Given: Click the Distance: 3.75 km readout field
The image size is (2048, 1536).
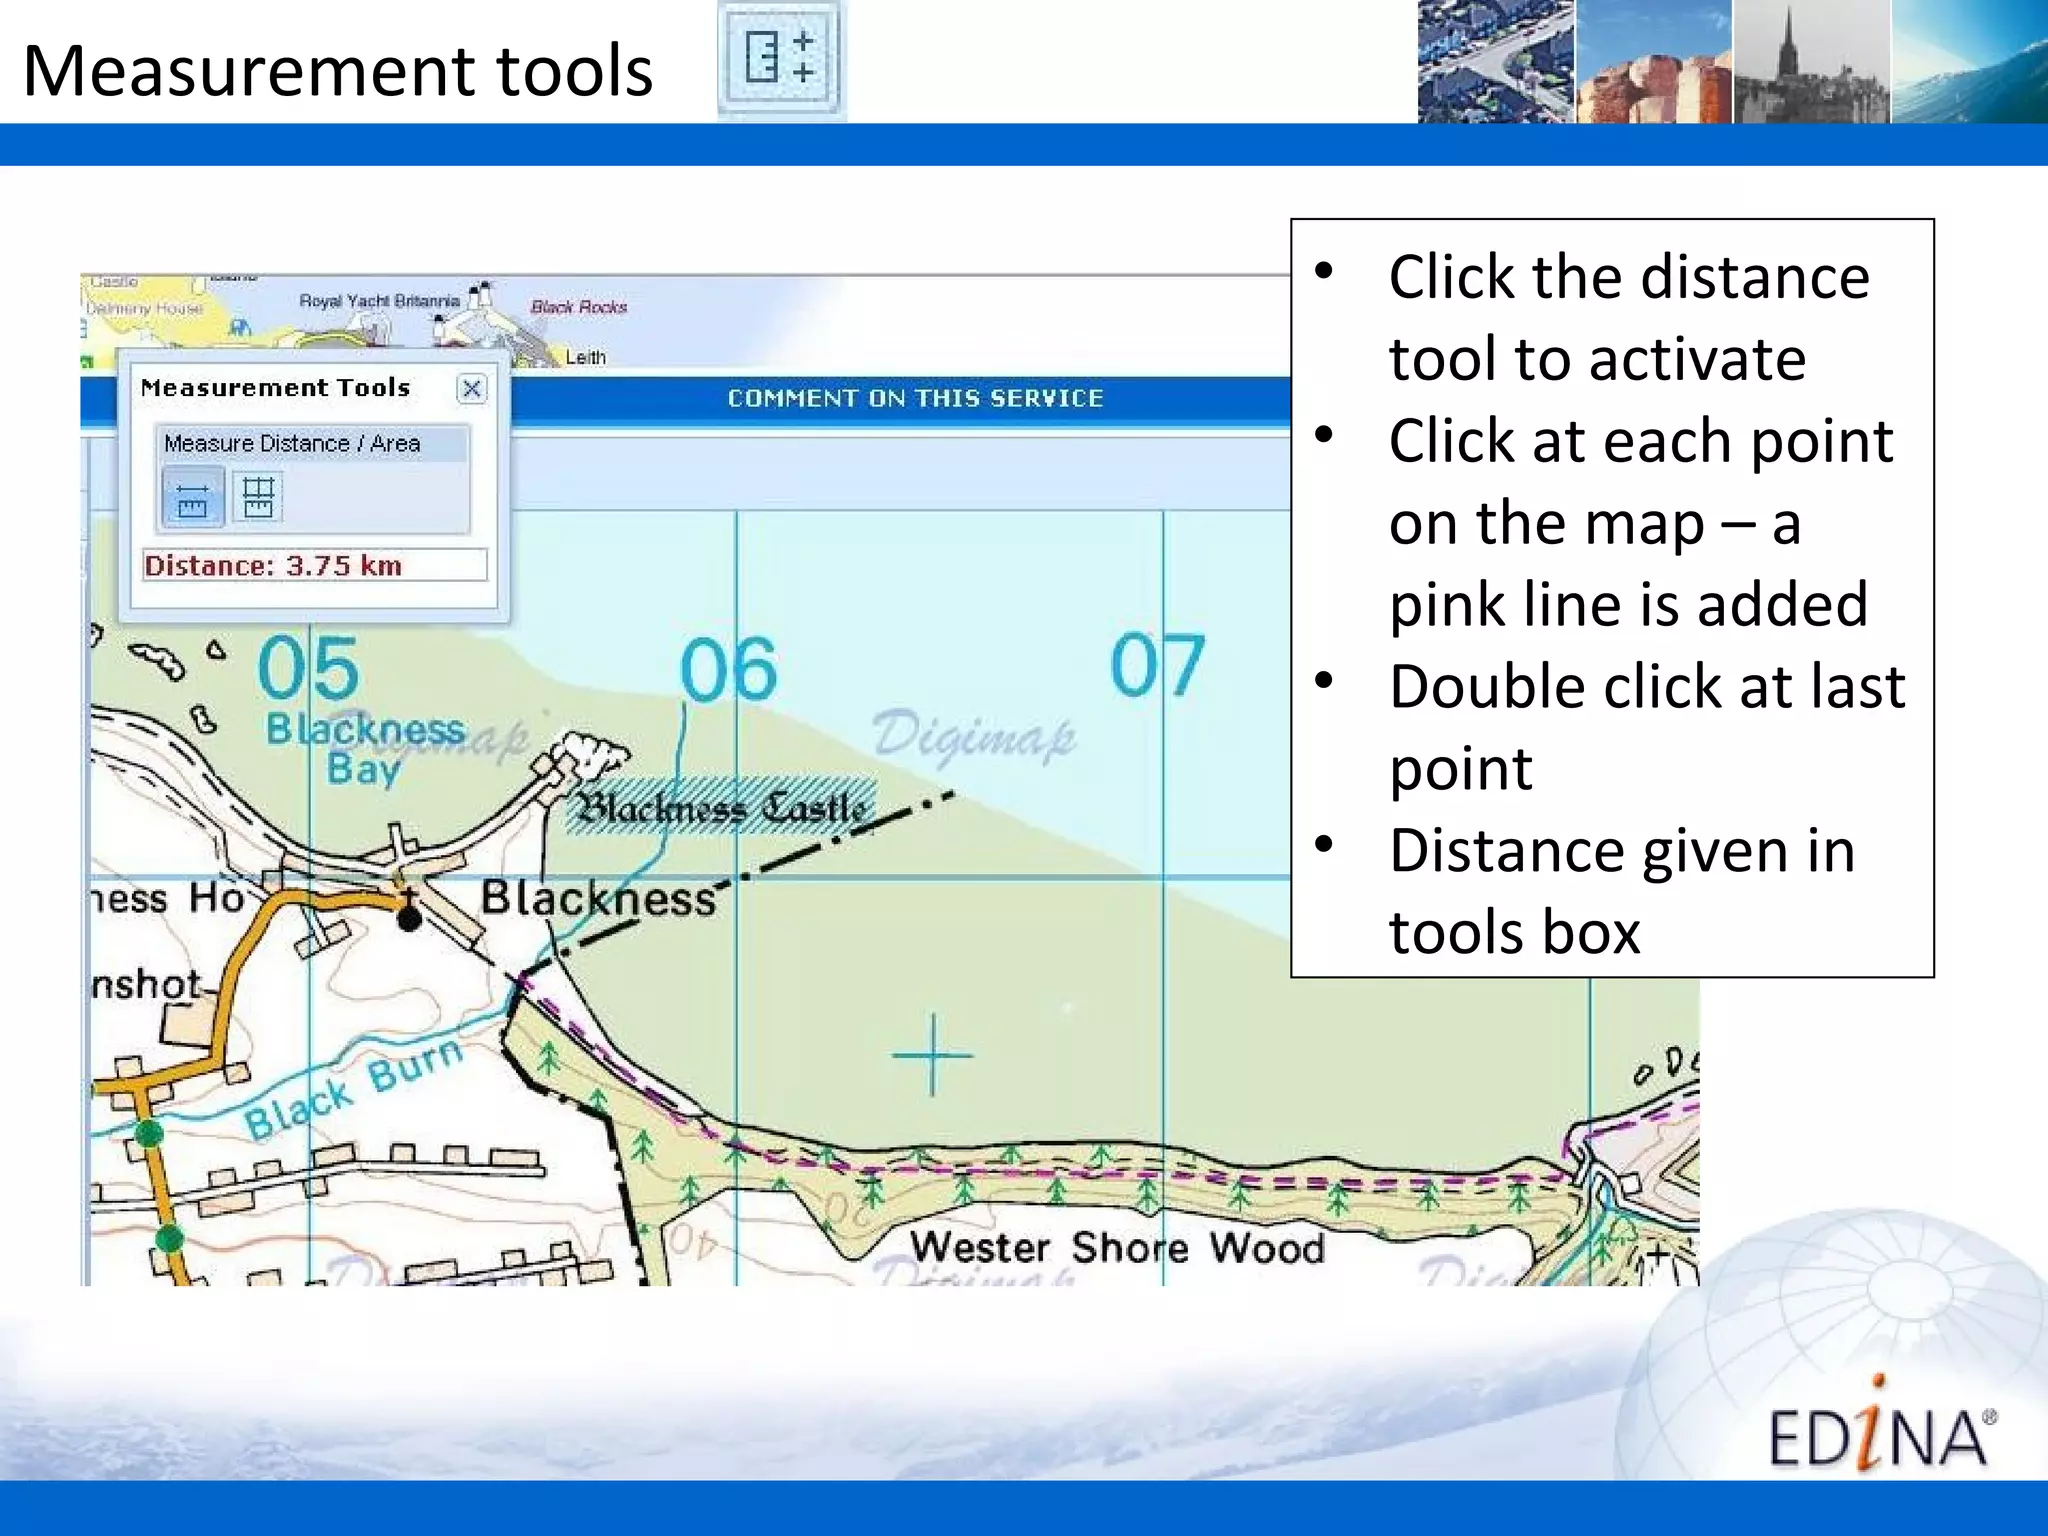Looking at the screenshot, I should 315,565.
